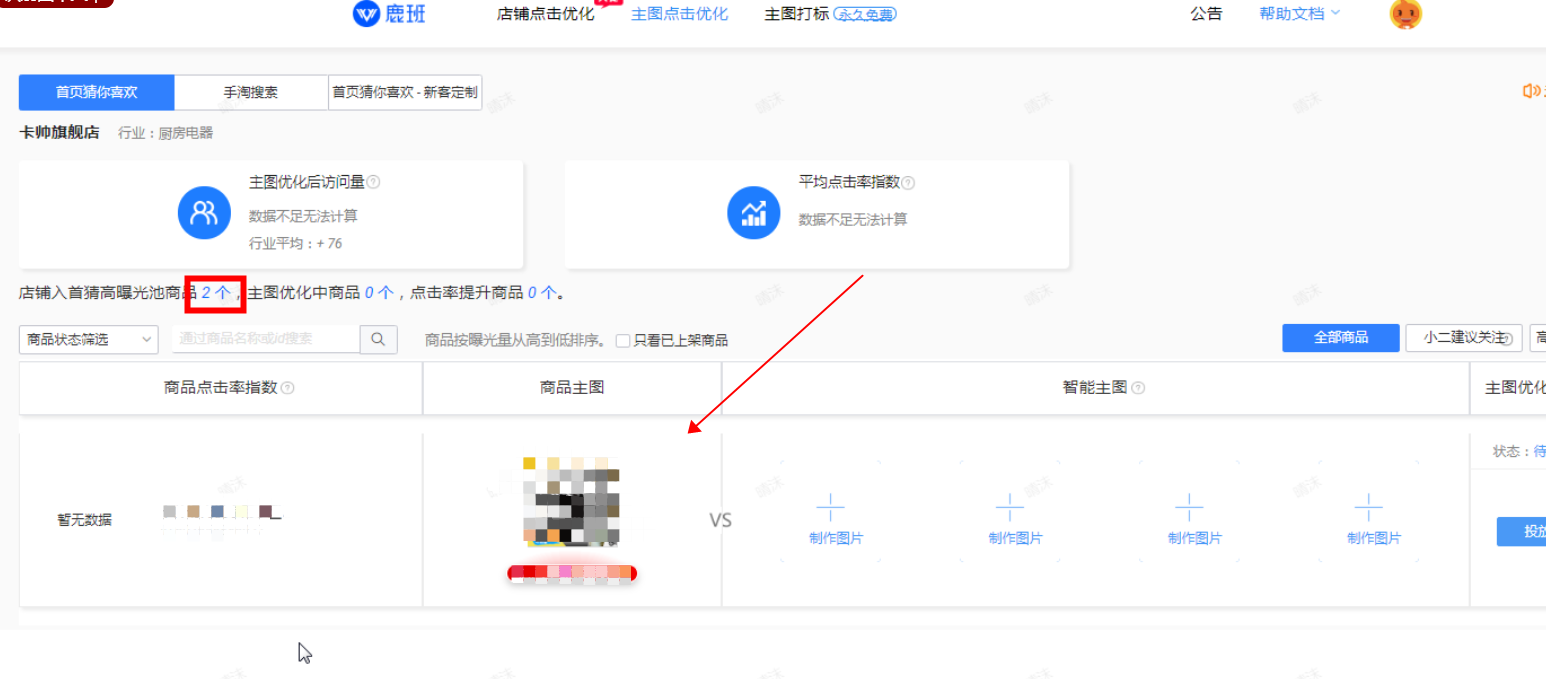Screen dimensions: 1546x679
Task: Click the first 制作图片 plus icon
Action: [x=836, y=507]
